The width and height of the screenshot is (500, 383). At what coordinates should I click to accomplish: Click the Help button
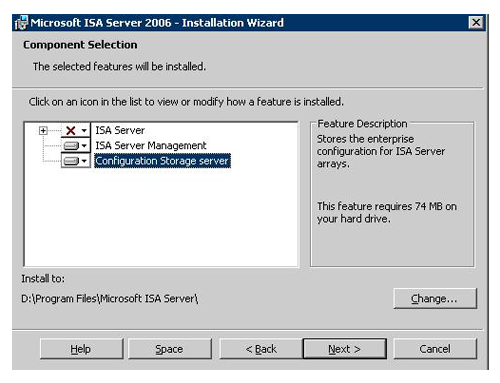(x=81, y=349)
